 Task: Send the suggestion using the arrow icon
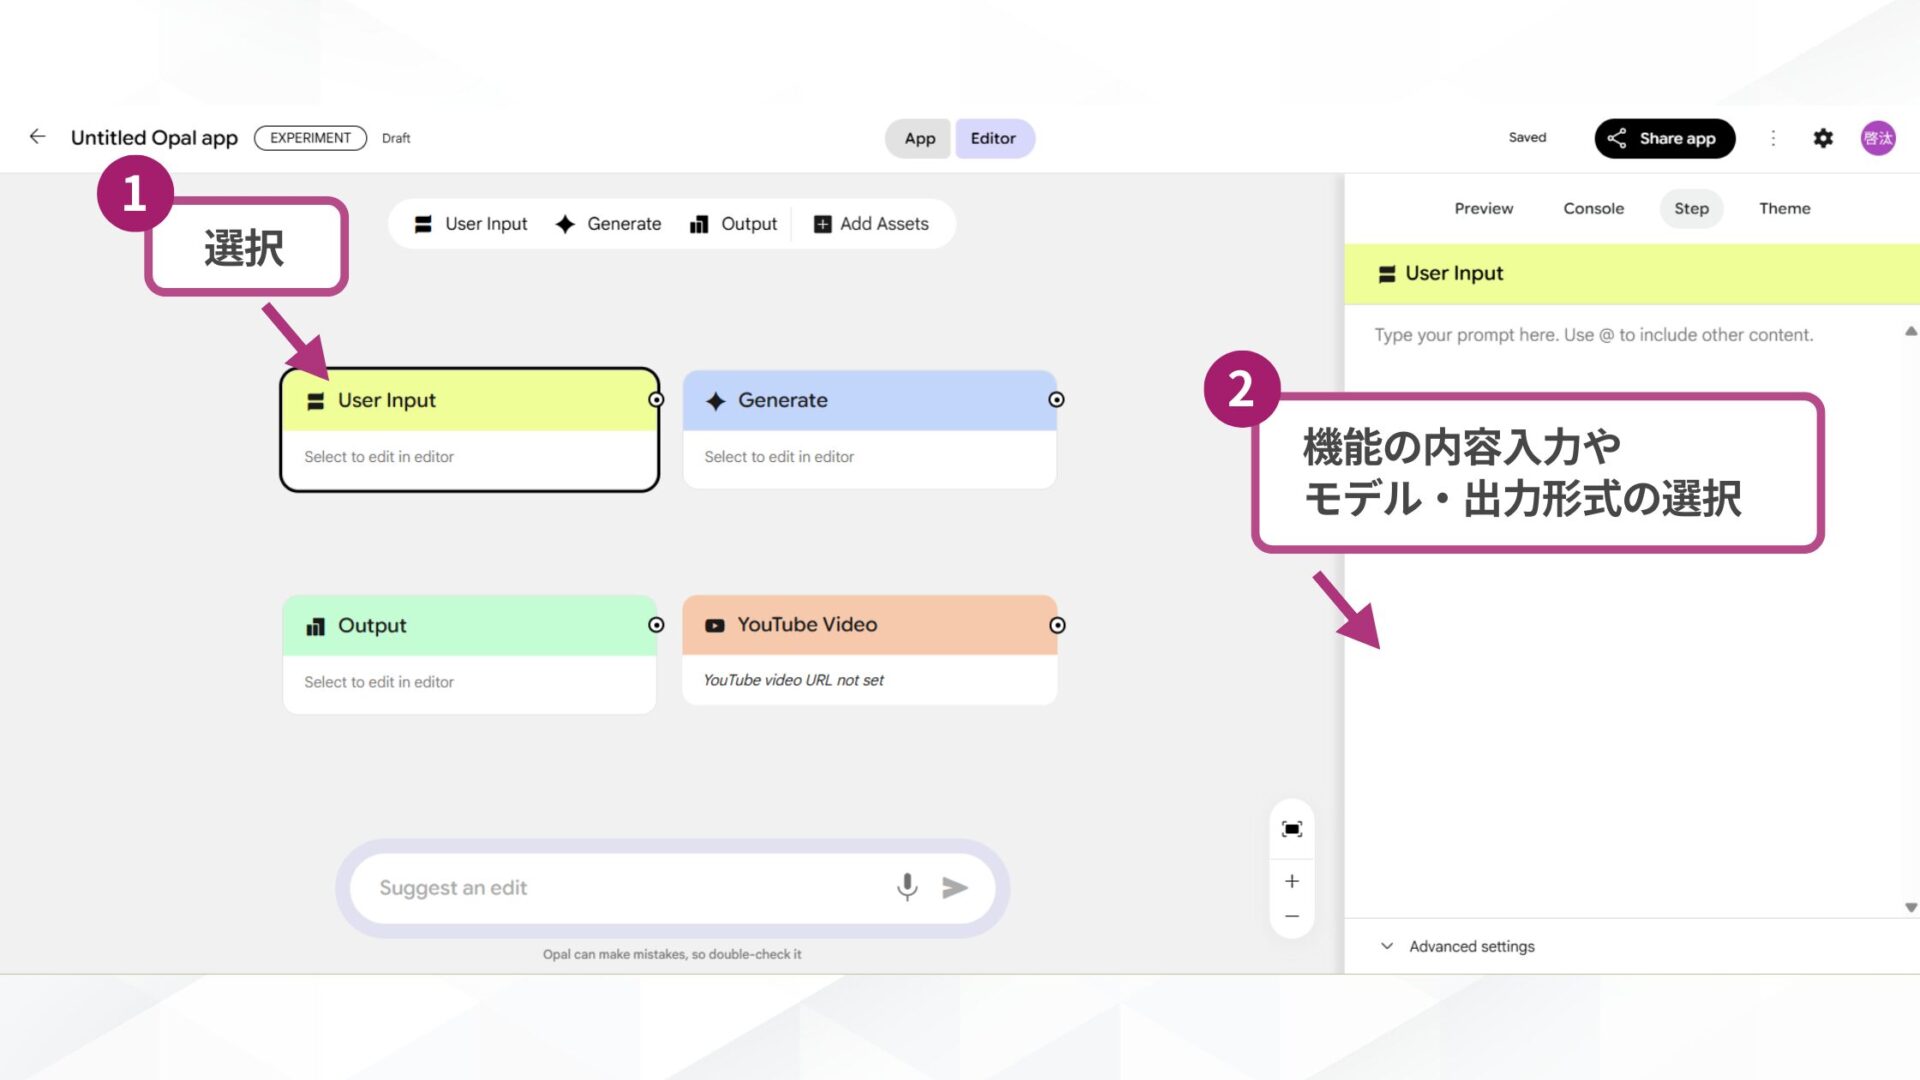[953, 887]
